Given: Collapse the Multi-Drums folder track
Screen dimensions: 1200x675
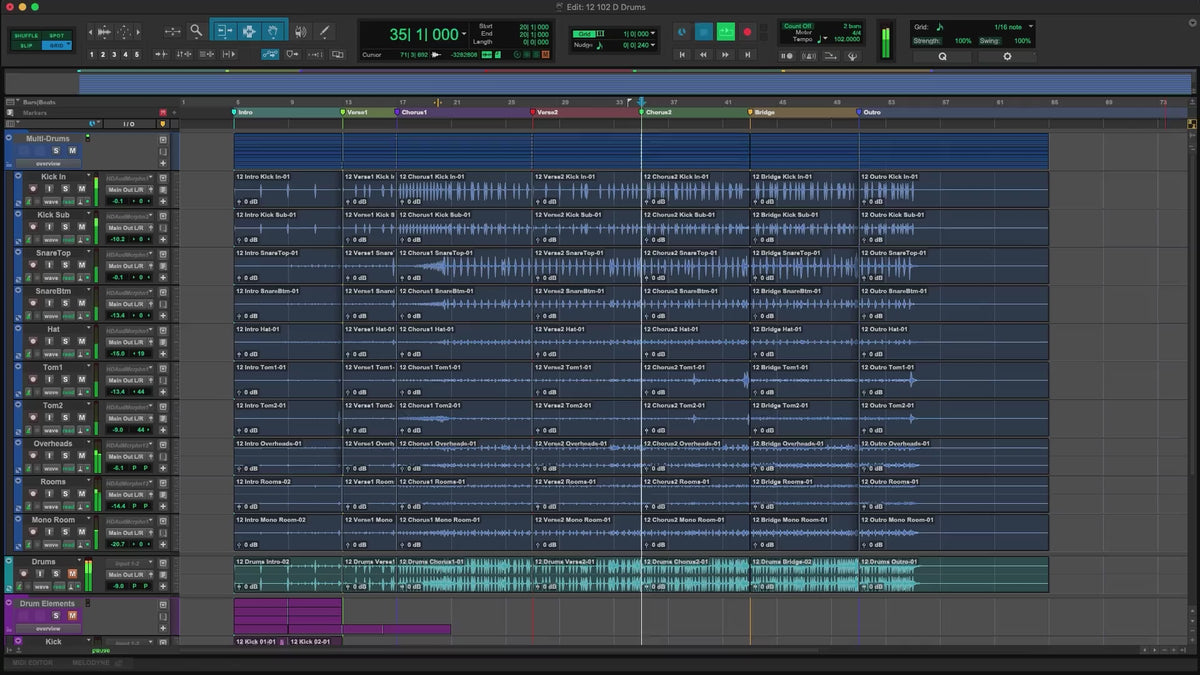Looking at the screenshot, I should pyautogui.click(x=9, y=138).
